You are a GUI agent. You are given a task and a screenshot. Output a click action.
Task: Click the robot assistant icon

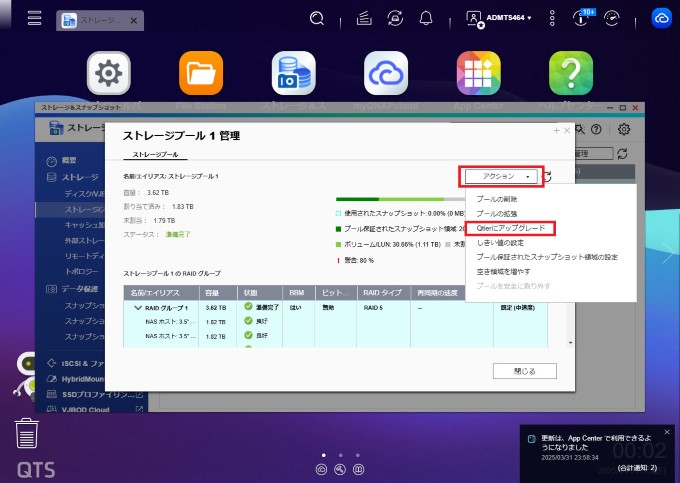pos(26,374)
